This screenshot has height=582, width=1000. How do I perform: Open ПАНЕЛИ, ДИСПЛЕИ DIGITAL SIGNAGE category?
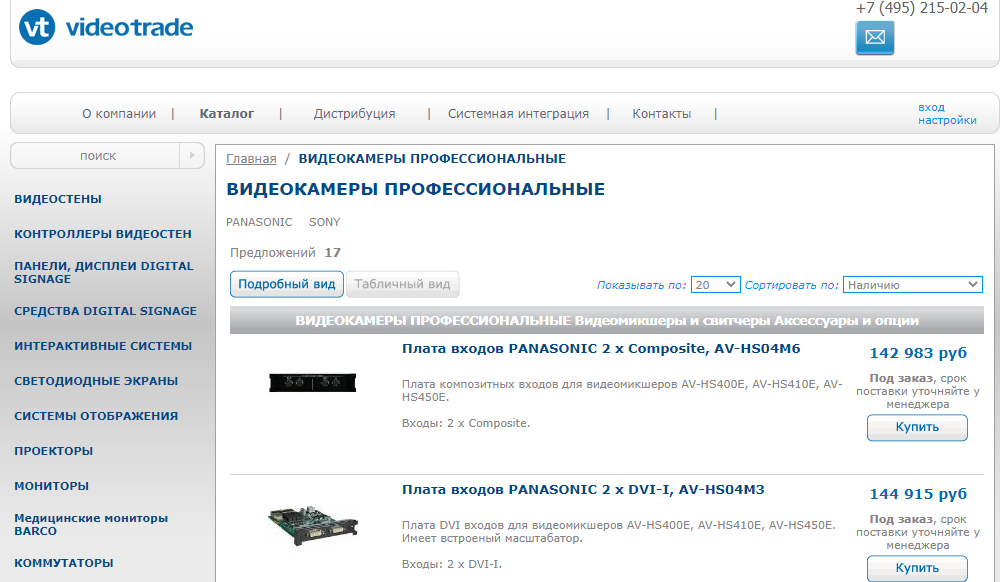[x=103, y=272]
